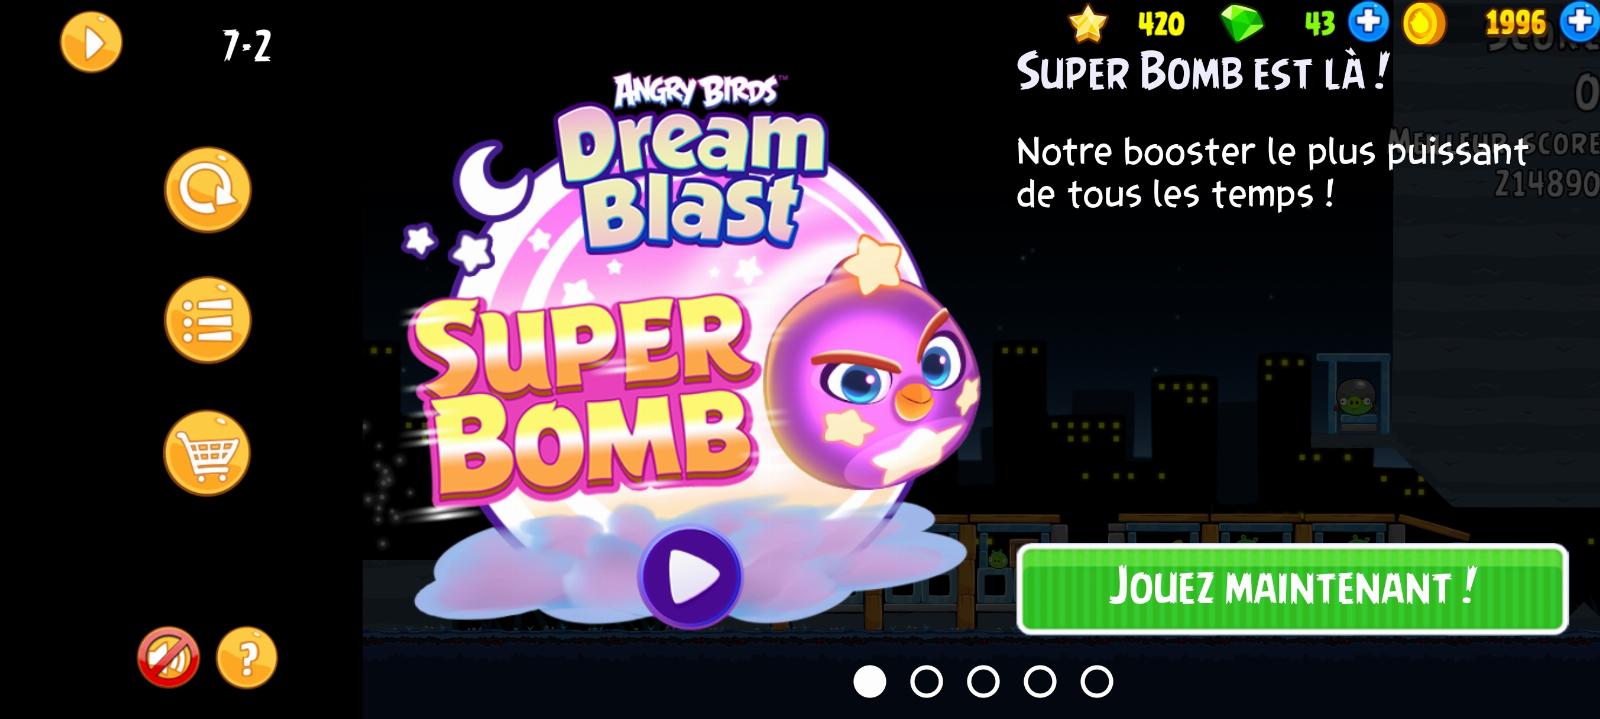Select the third carousel page dot
Viewport: 1600px width, 719px height.
click(983, 681)
